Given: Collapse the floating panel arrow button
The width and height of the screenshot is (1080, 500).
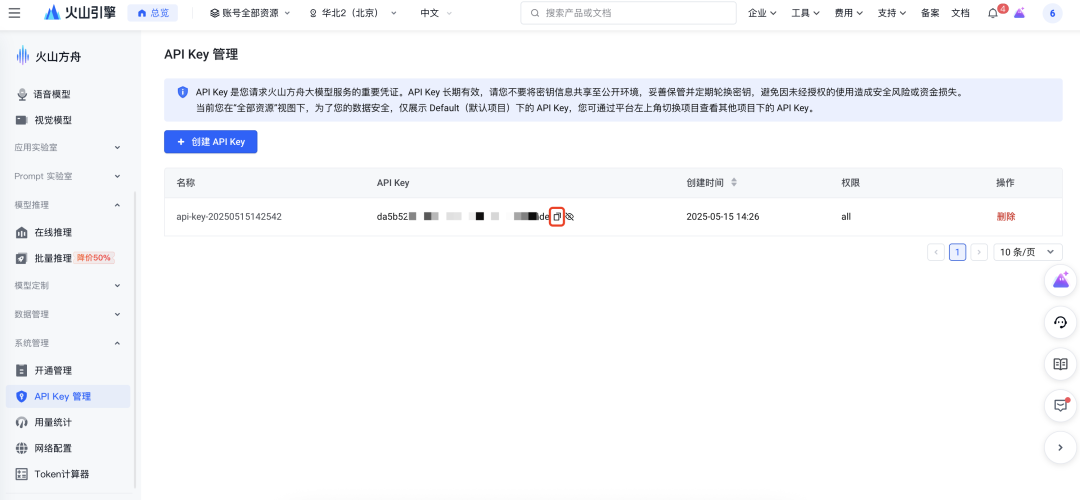Looking at the screenshot, I should click(x=1060, y=447).
